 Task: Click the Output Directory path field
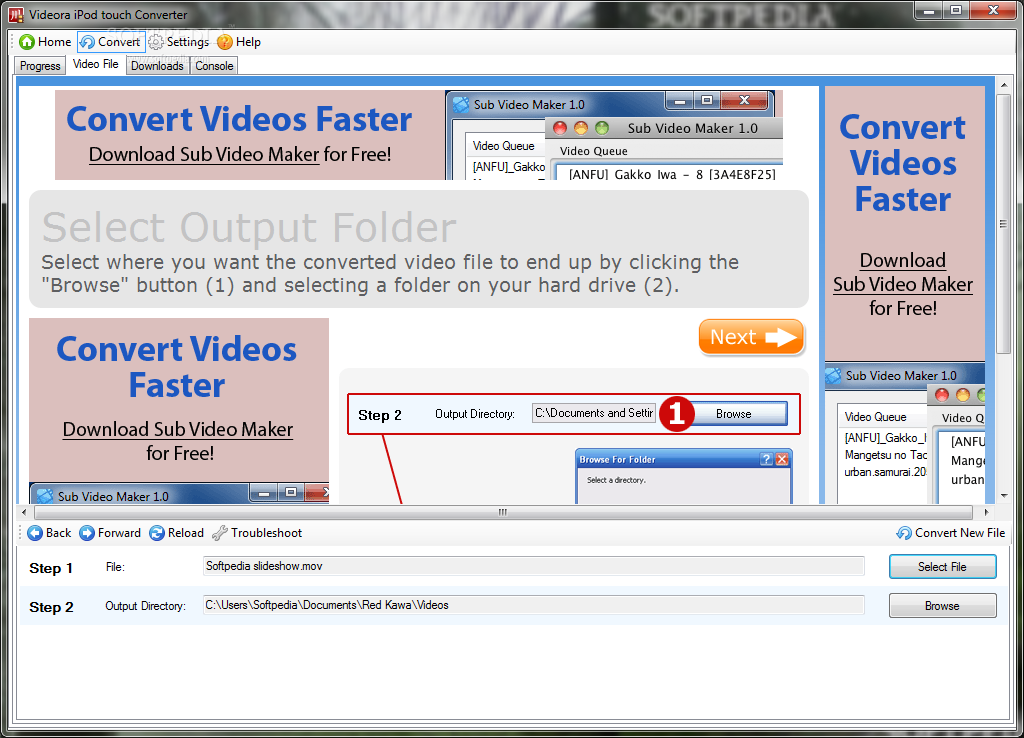point(534,605)
